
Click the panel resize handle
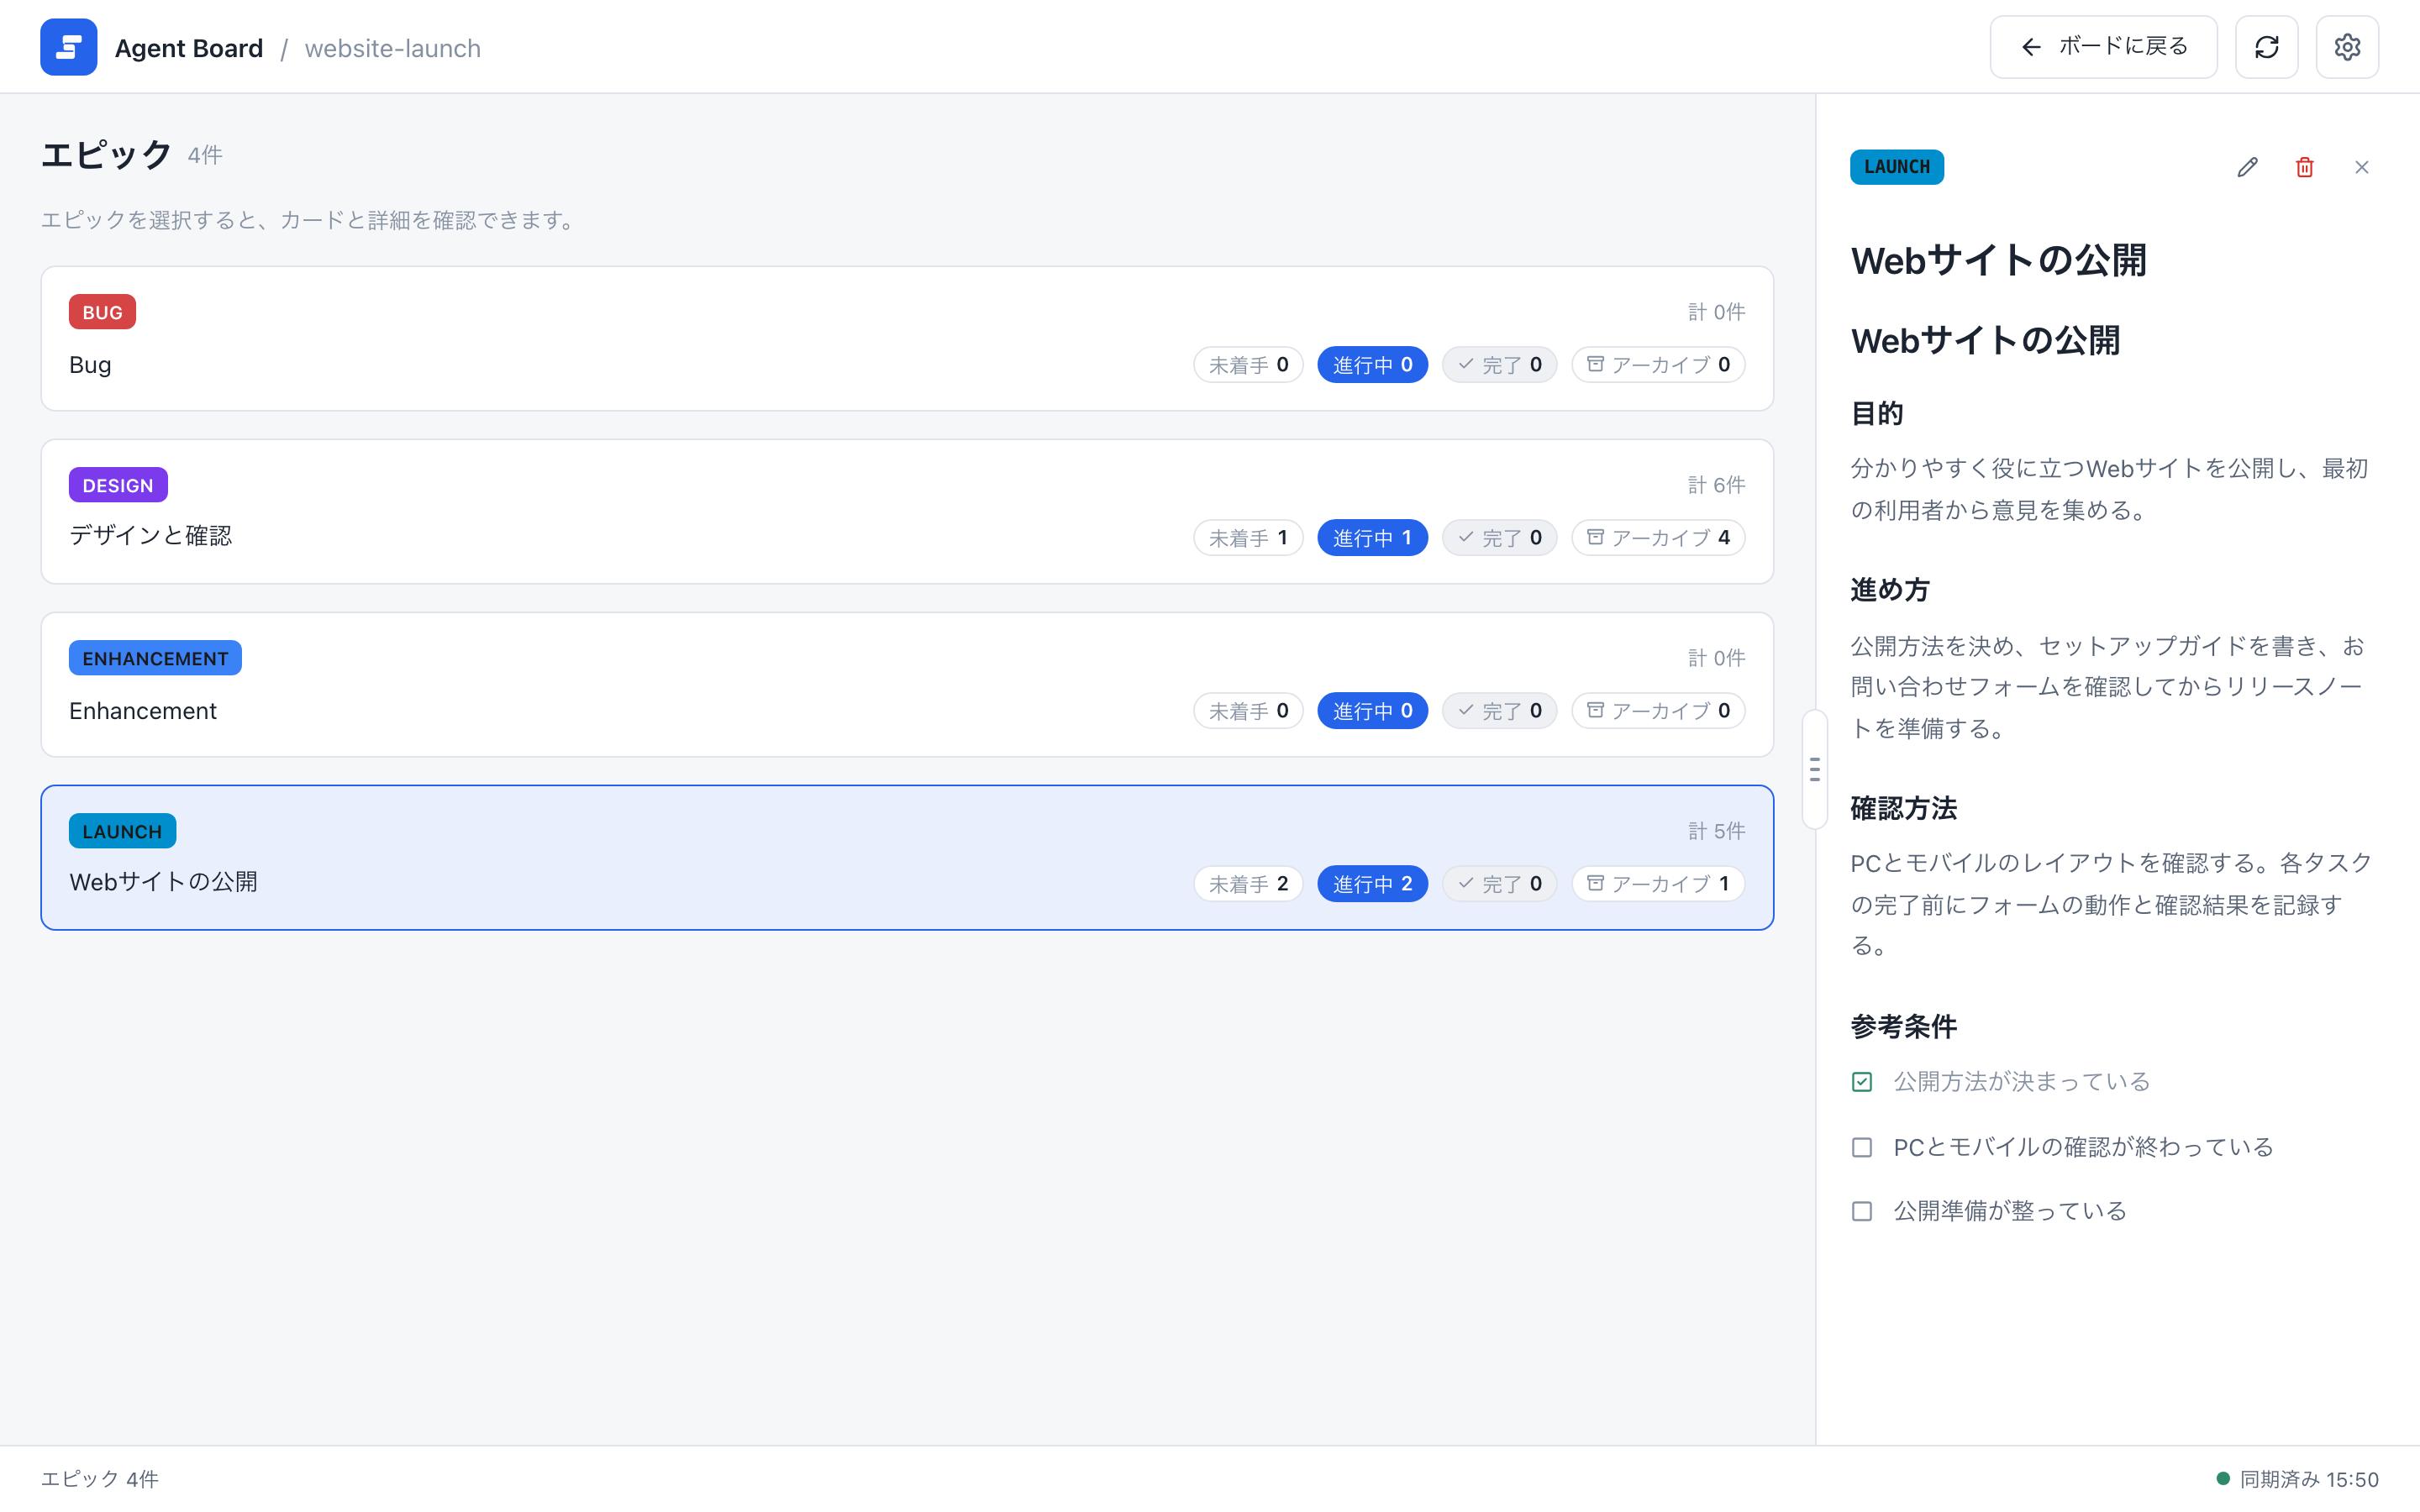(1815, 769)
